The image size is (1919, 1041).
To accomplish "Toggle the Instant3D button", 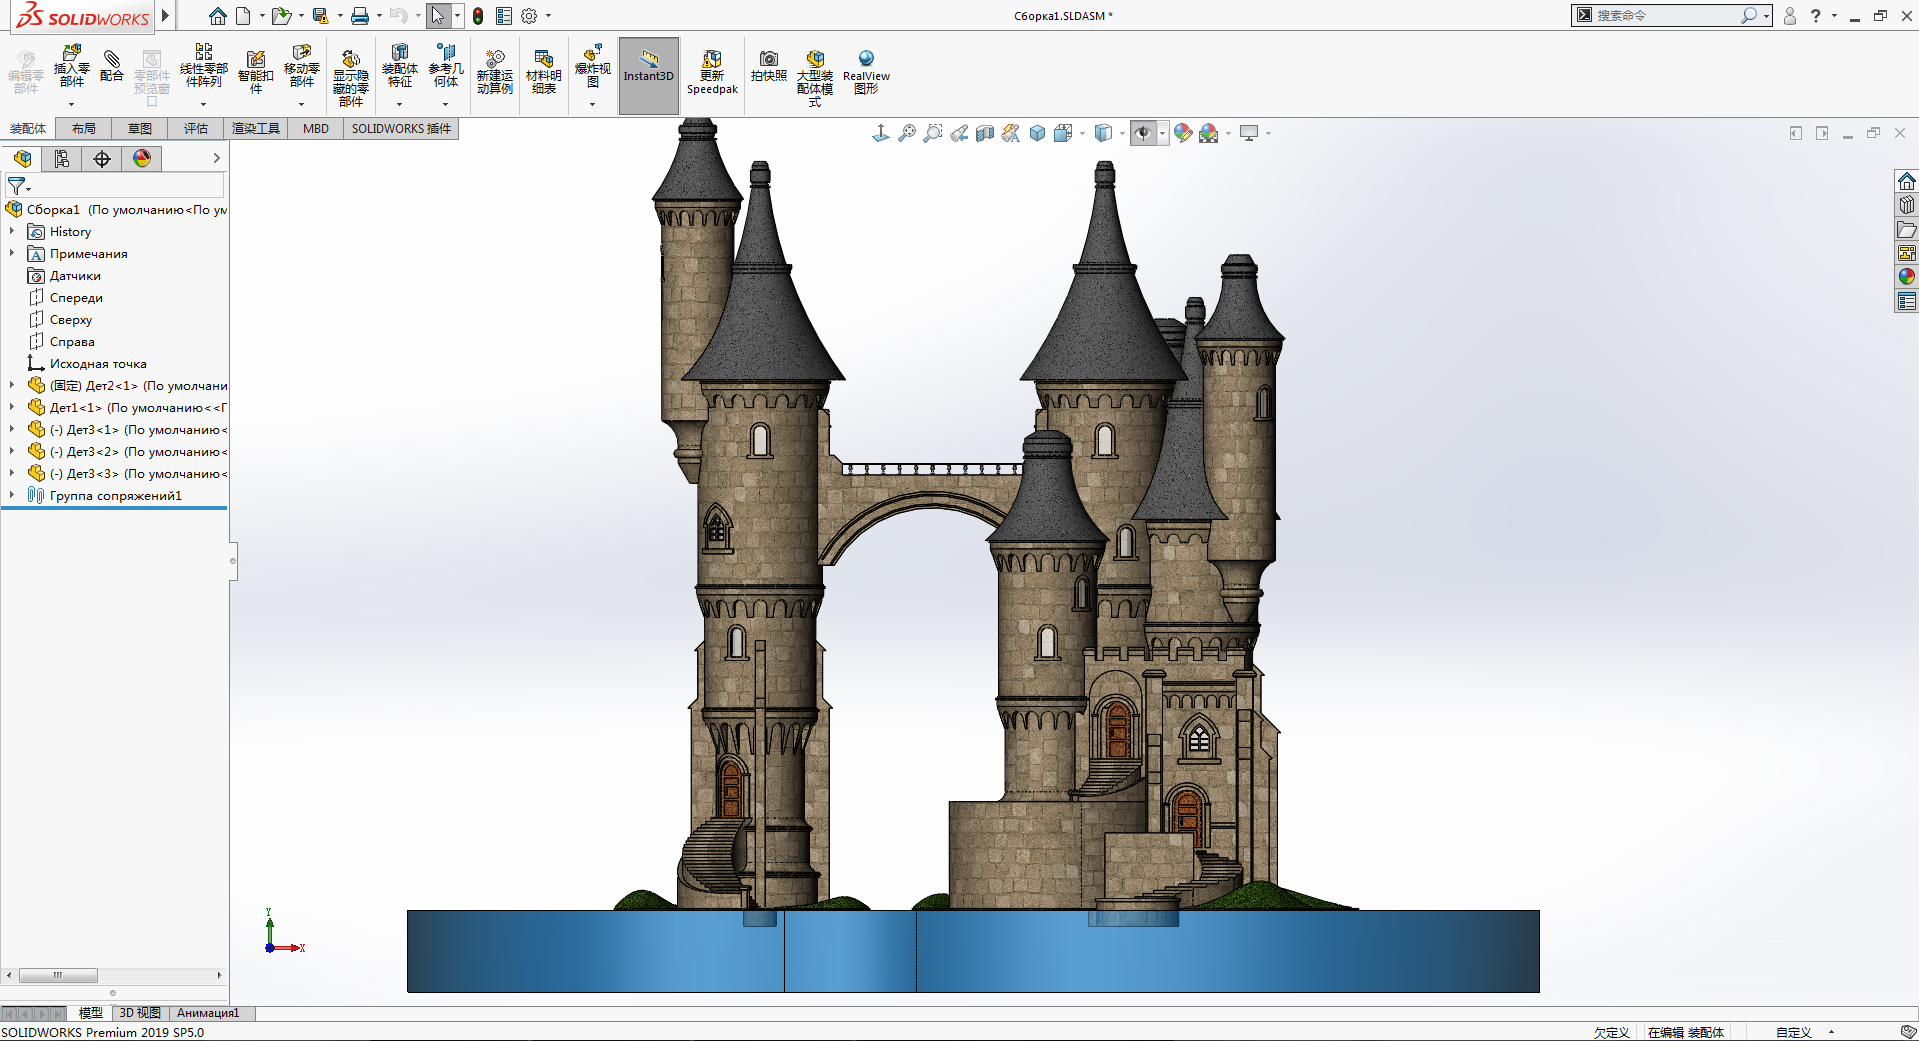I will coord(648,75).
